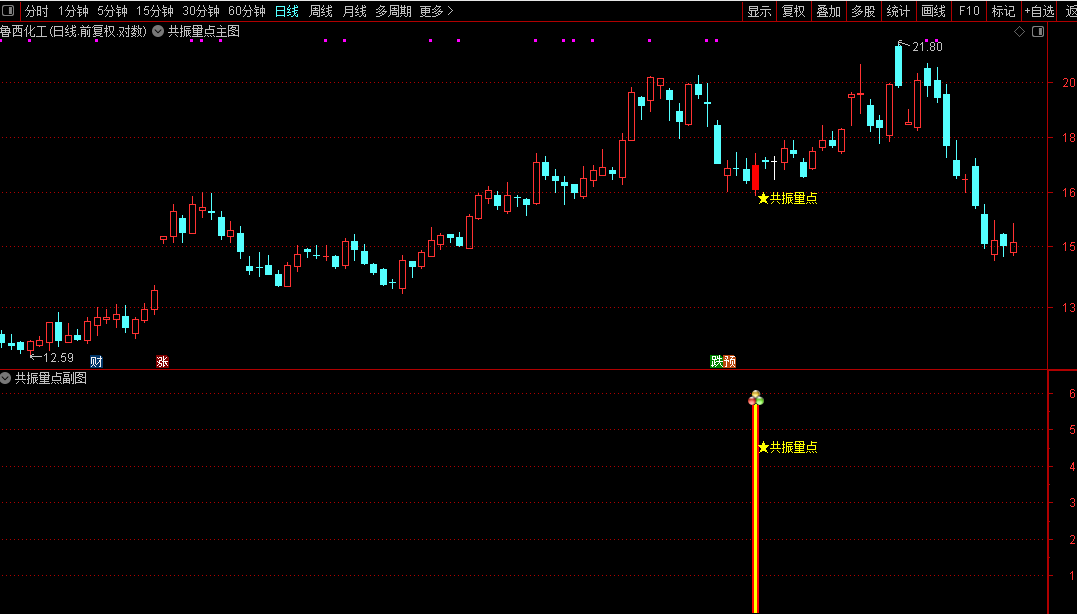Click the 21.80 high price label
1077x614 pixels.
[x=927, y=47]
